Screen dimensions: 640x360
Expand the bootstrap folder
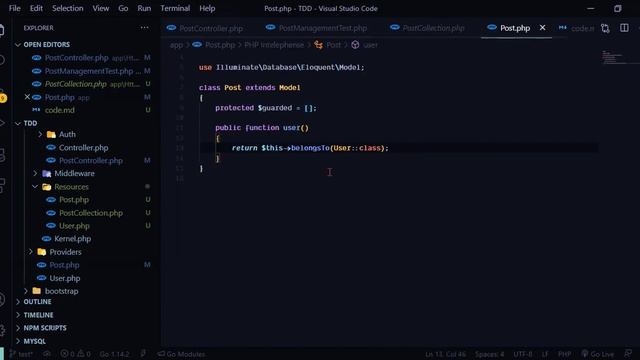click(x=61, y=291)
